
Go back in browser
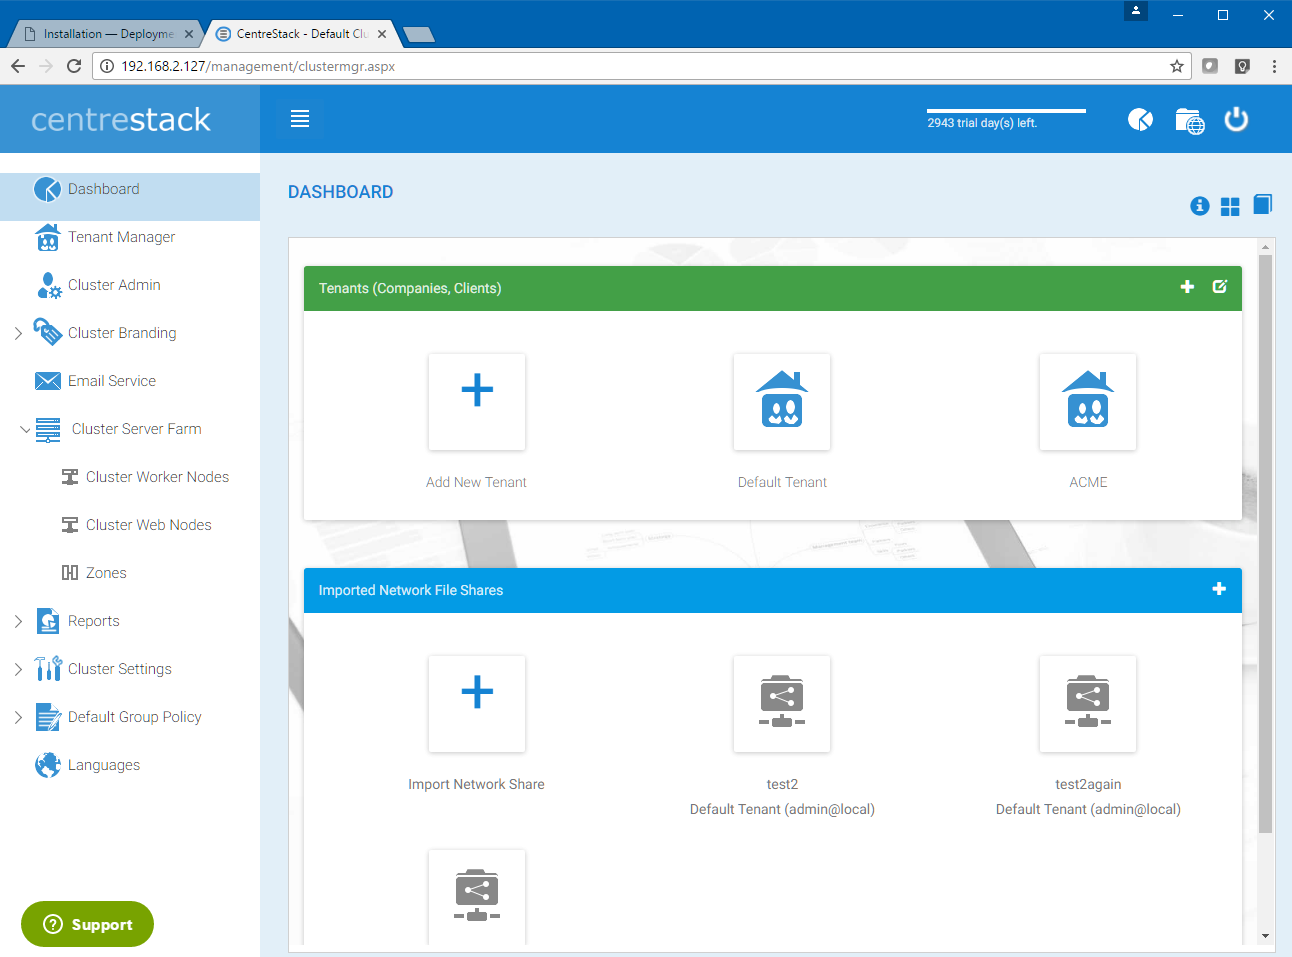click(x=18, y=66)
